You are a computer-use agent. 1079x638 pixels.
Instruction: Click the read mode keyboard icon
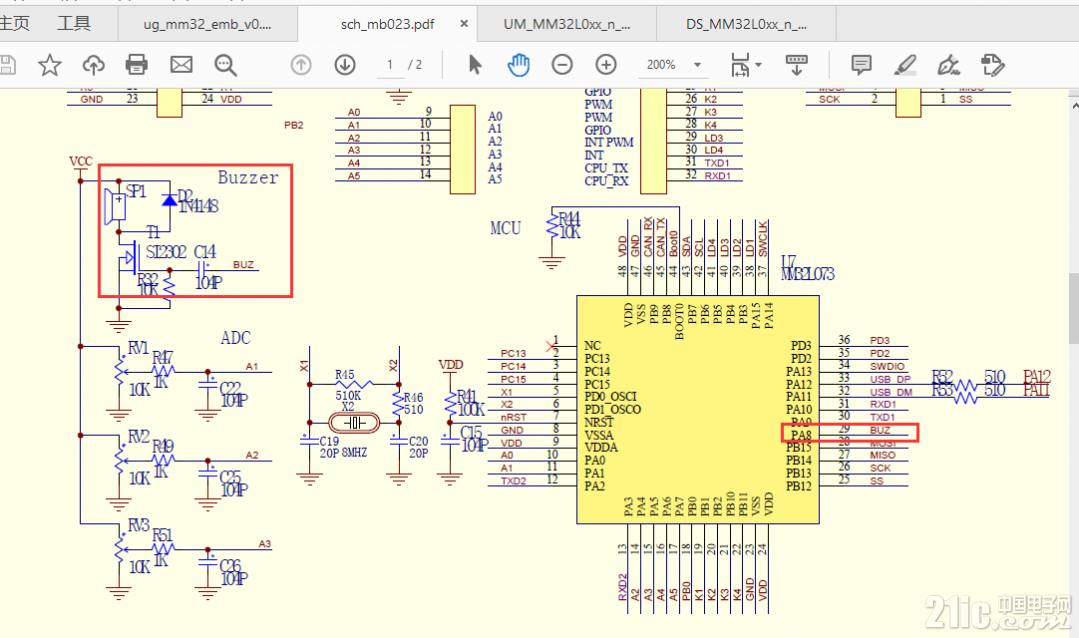click(x=796, y=65)
